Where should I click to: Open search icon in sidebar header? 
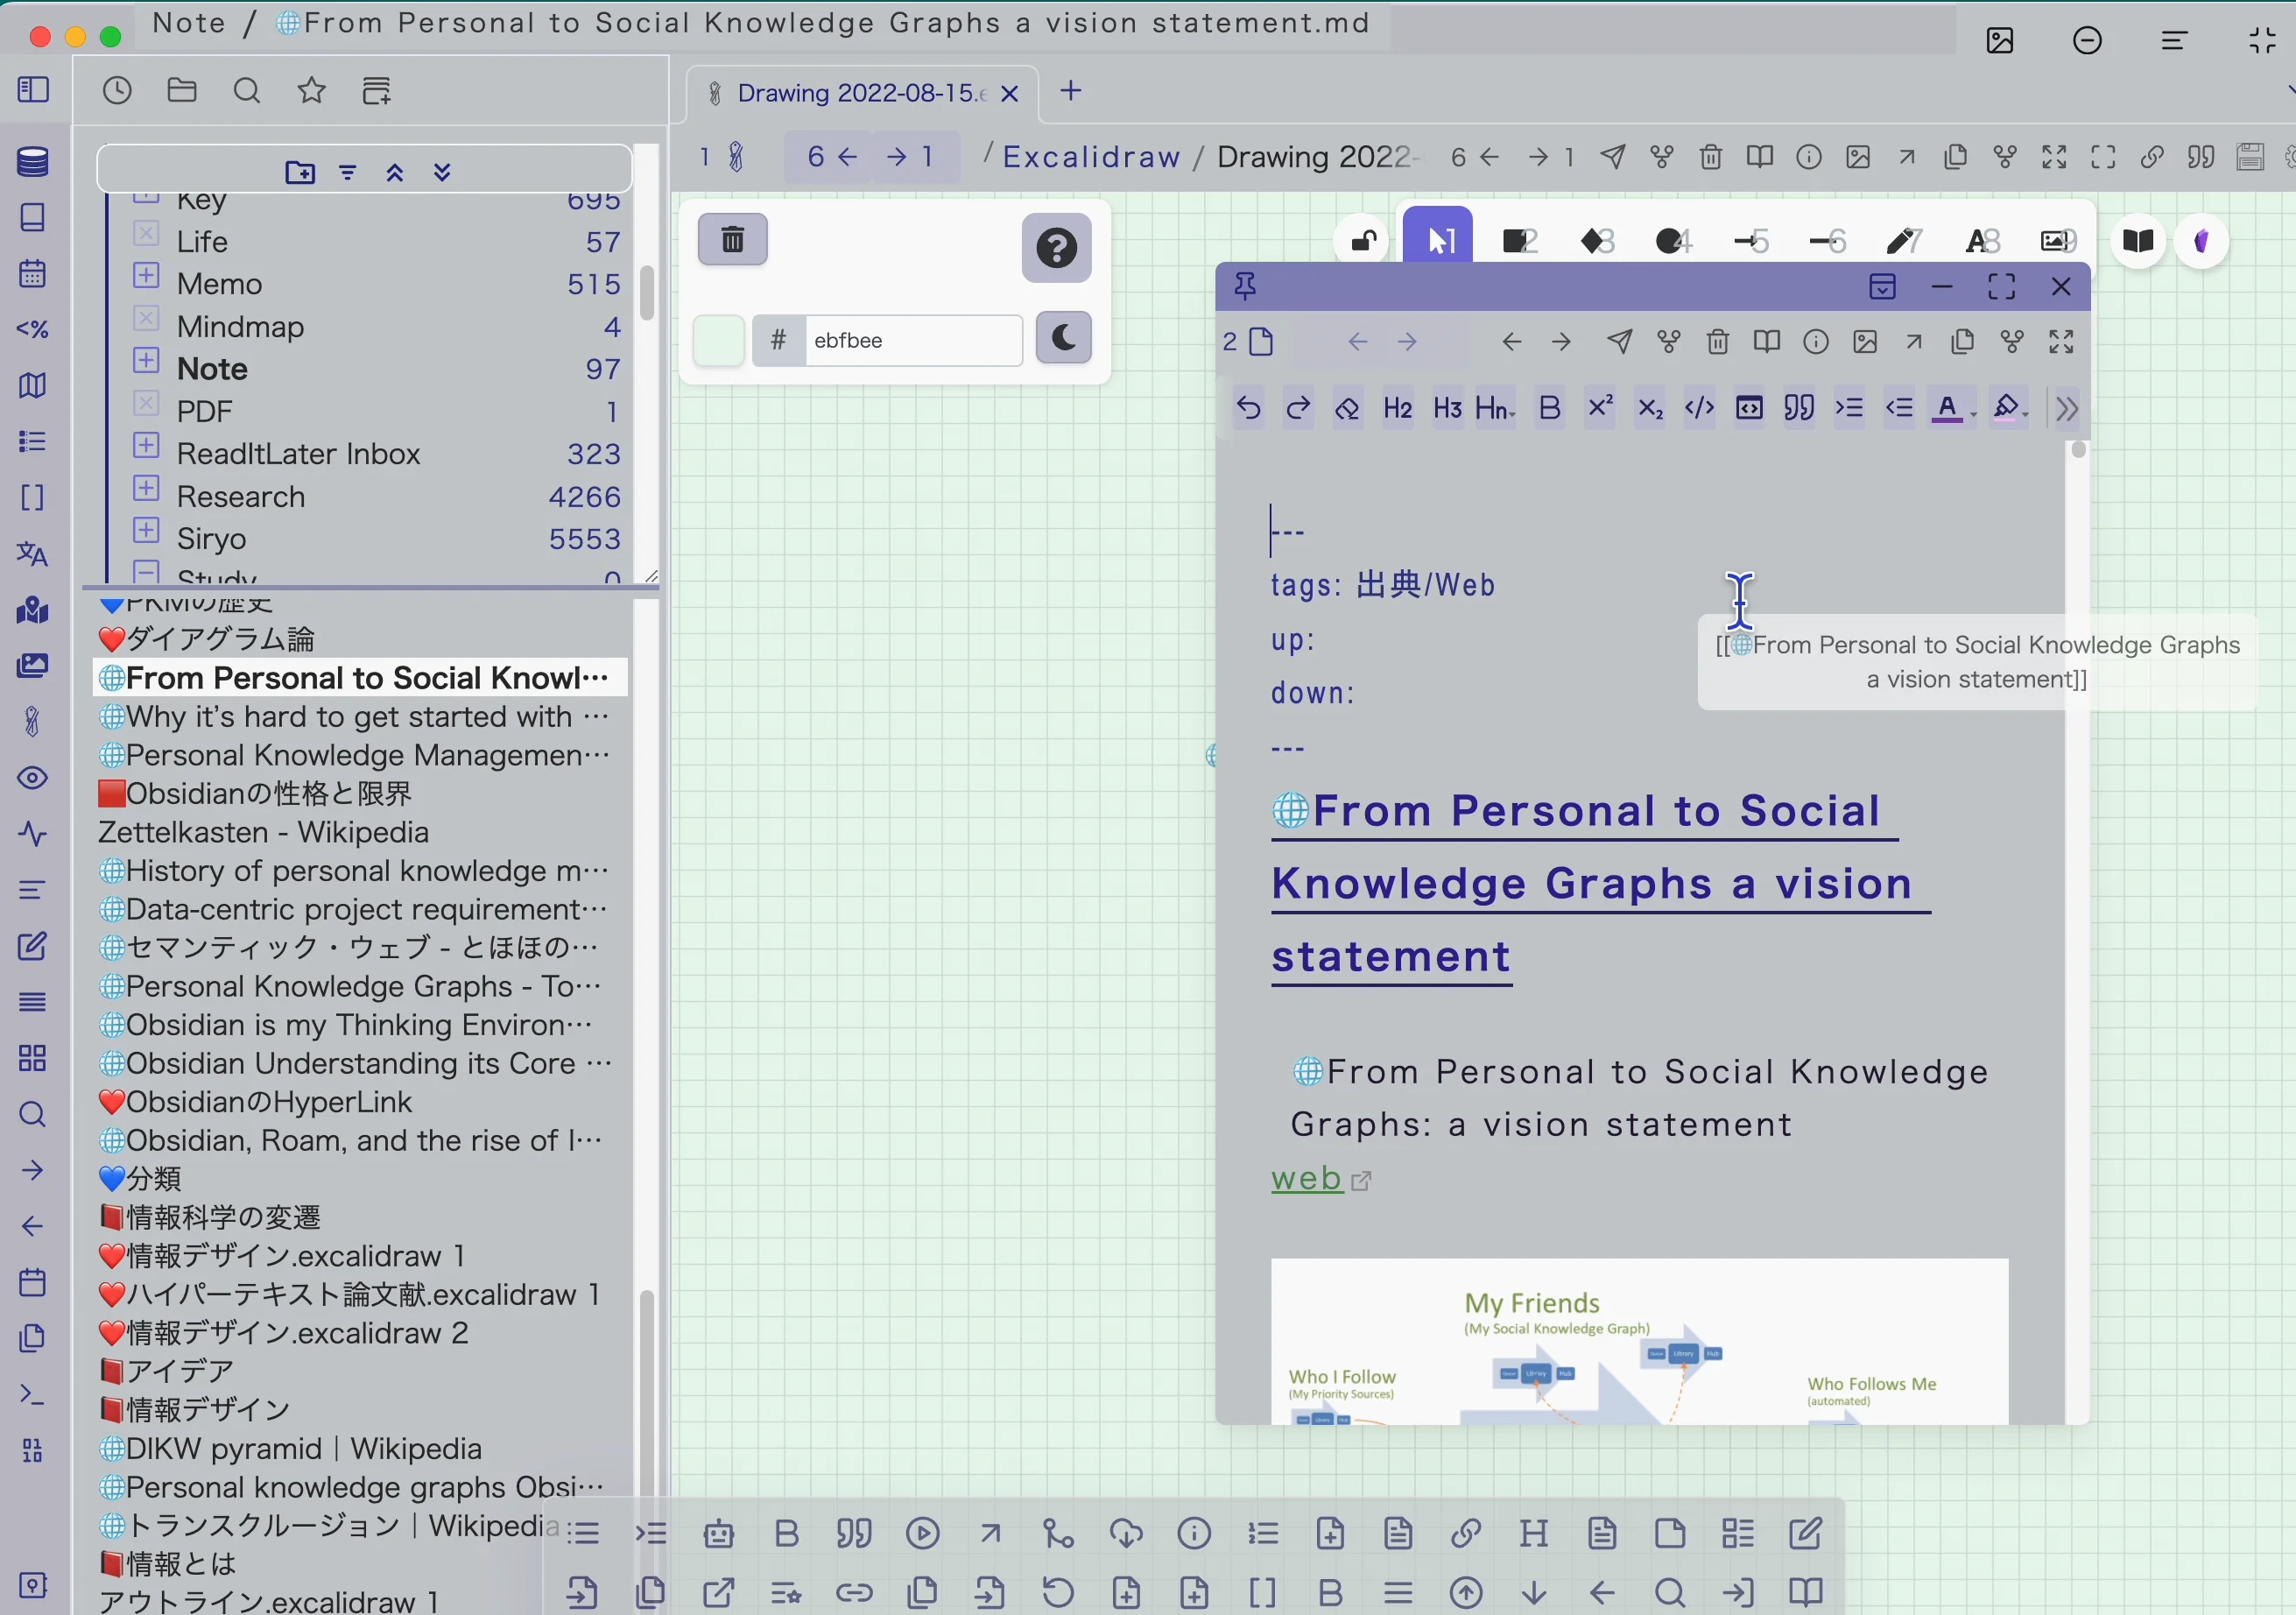pos(247,91)
